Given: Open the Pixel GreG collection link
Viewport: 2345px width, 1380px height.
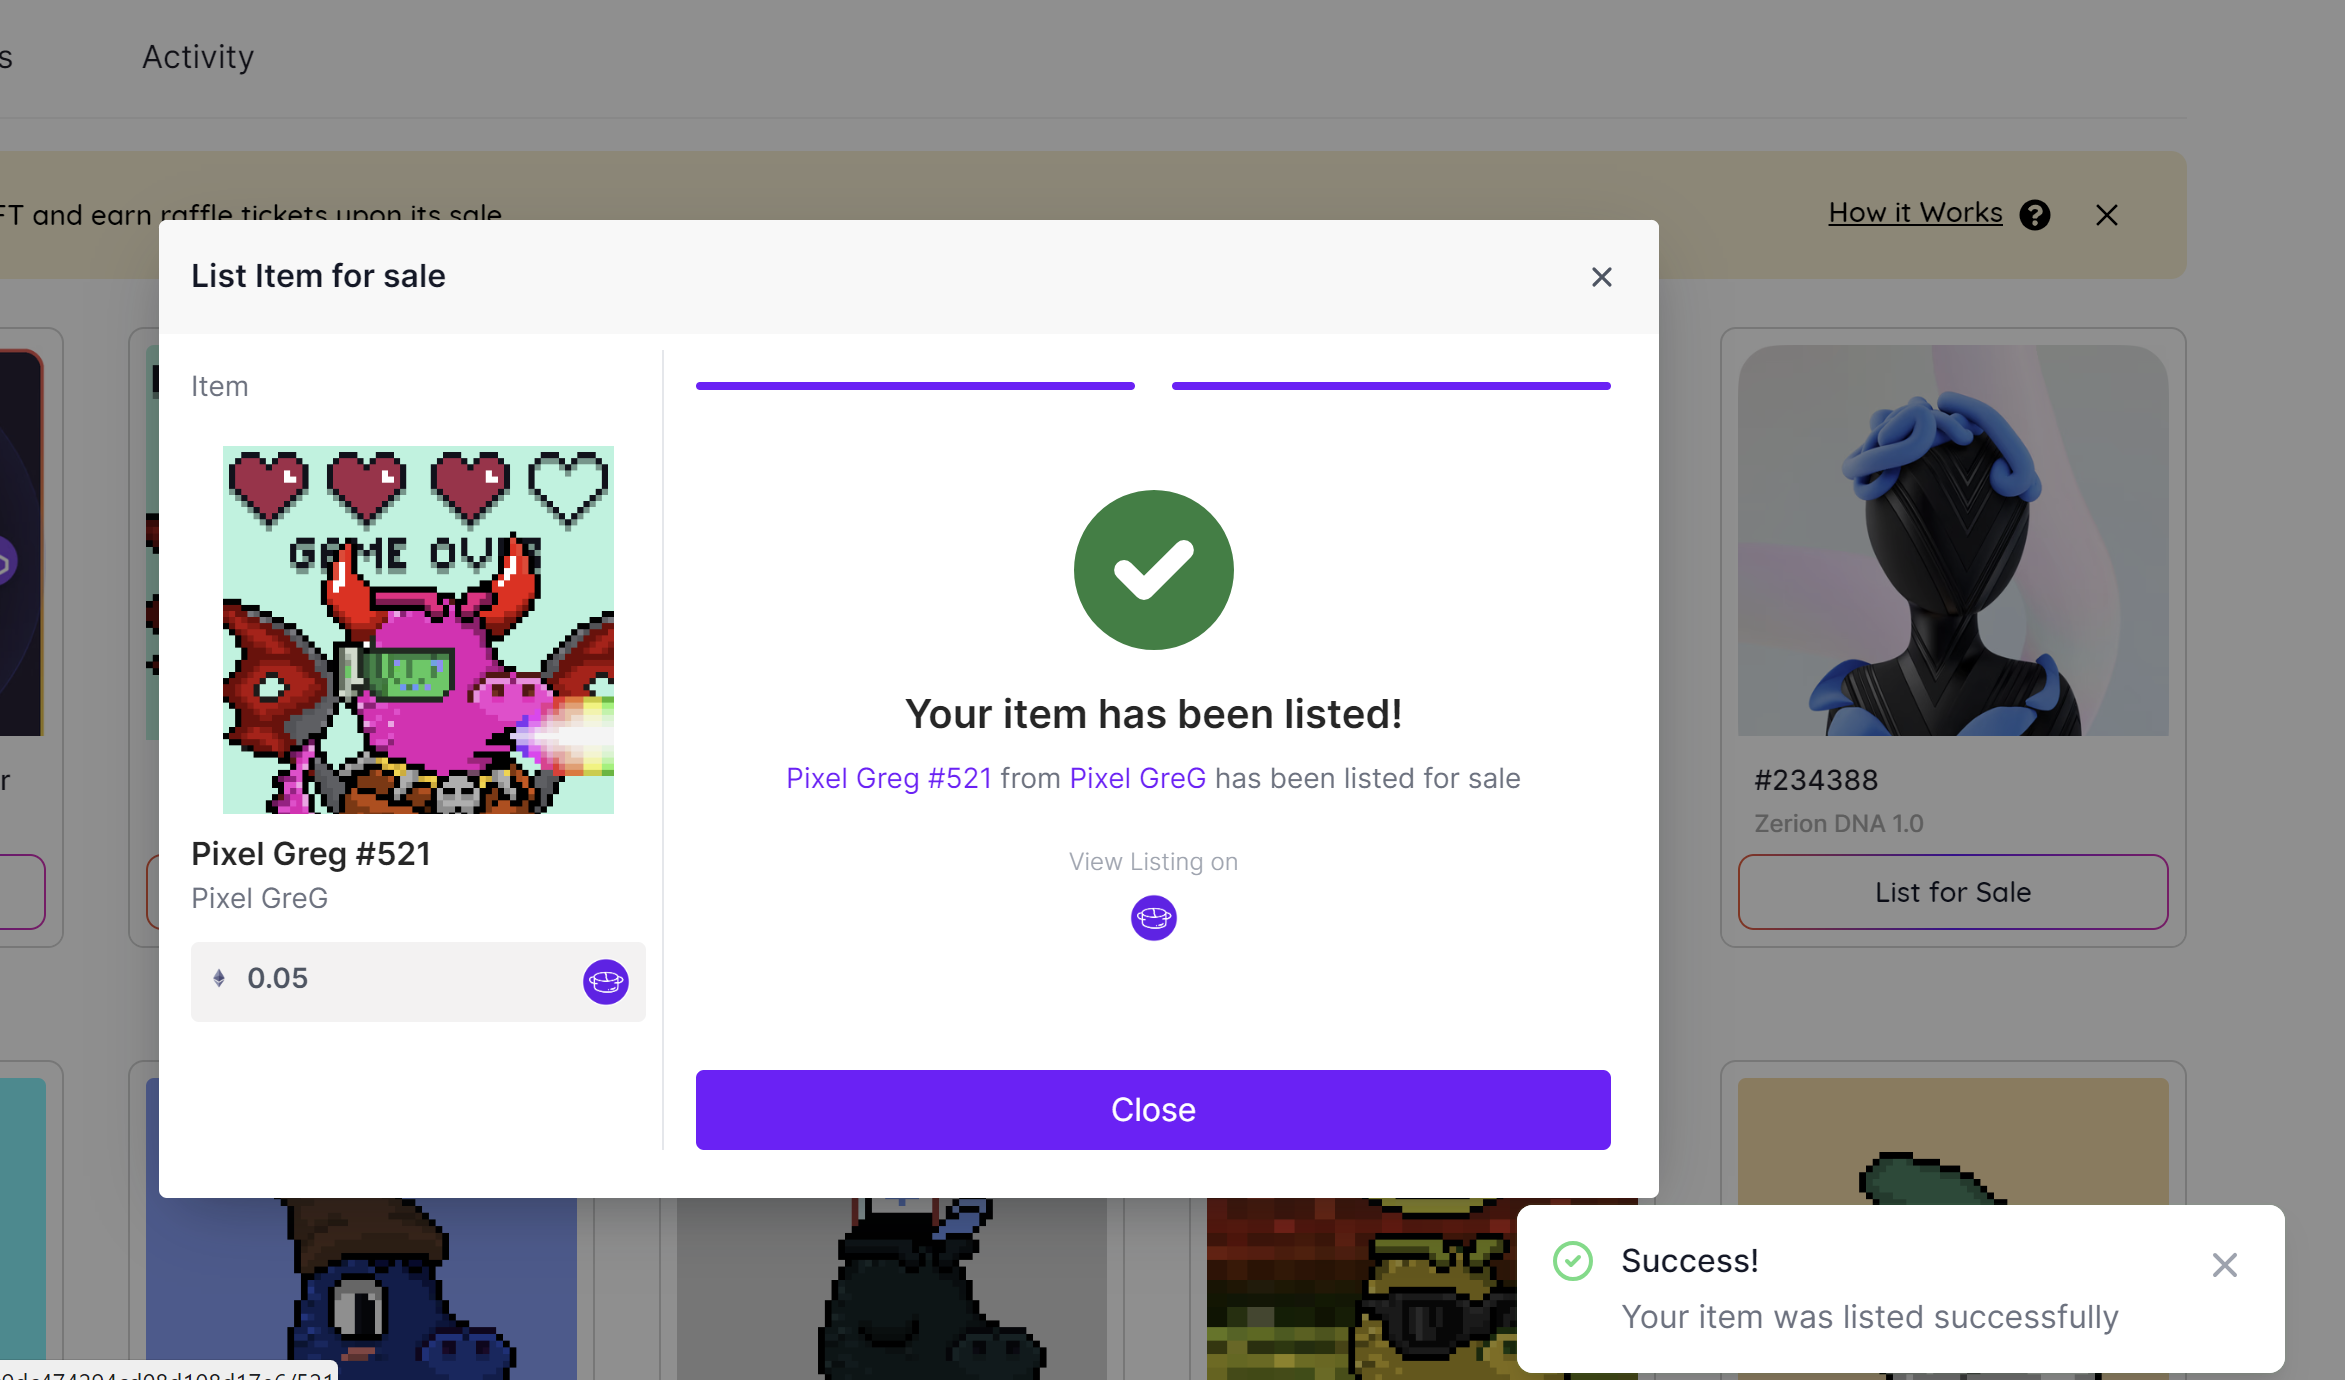Looking at the screenshot, I should point(1137,778).
